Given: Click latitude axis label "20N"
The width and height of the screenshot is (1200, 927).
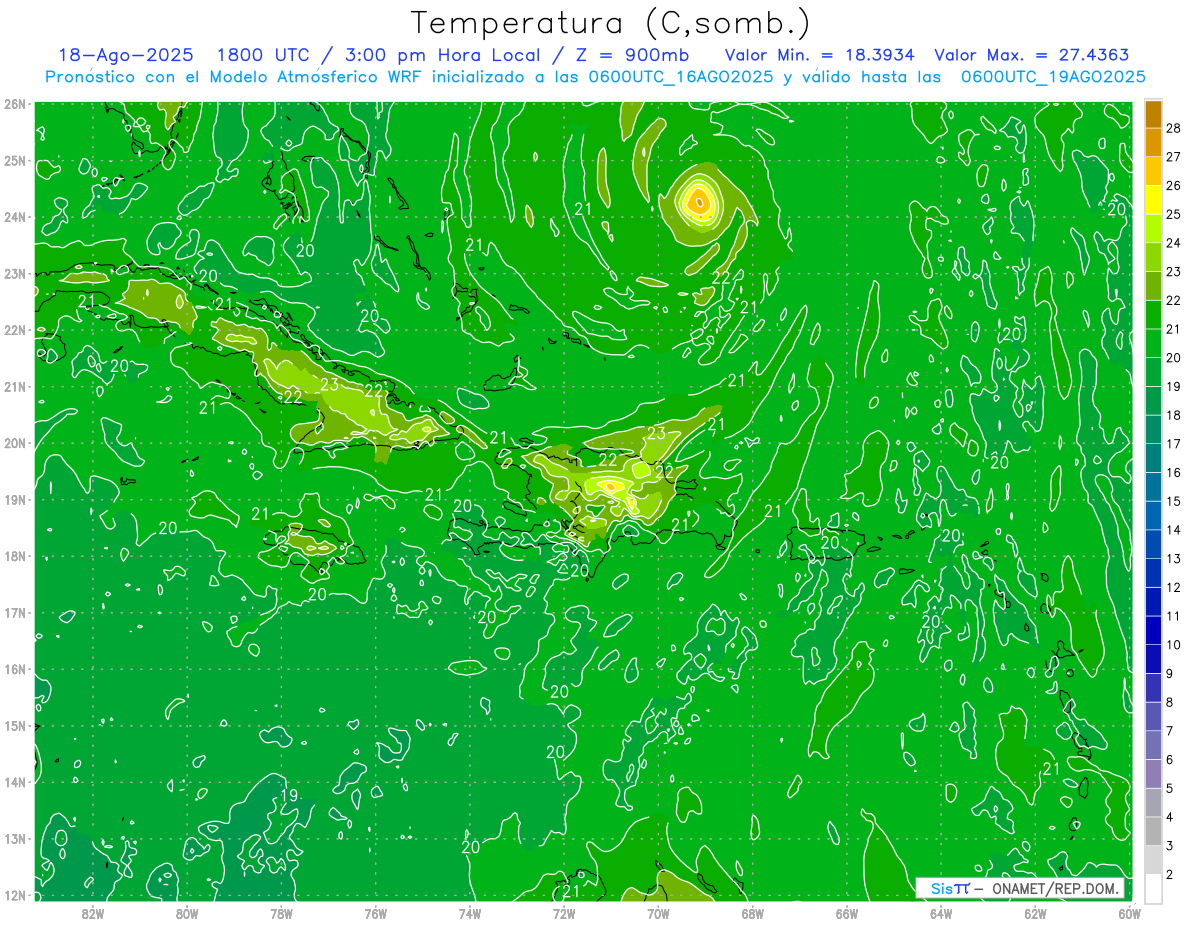Looking at the screenshot, I should tap(16, 443).
